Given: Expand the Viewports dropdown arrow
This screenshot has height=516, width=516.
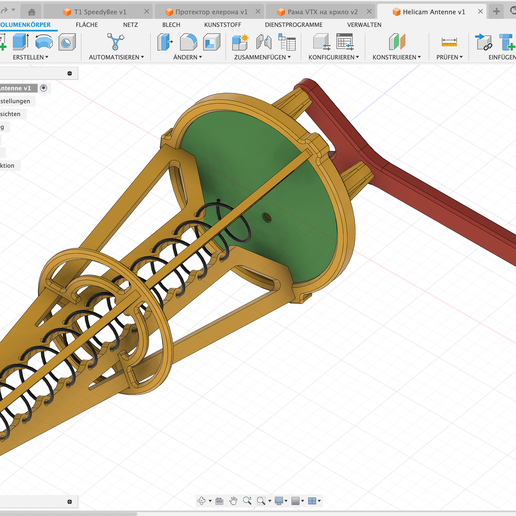Looking at the screenshot, I should [319, 501].
